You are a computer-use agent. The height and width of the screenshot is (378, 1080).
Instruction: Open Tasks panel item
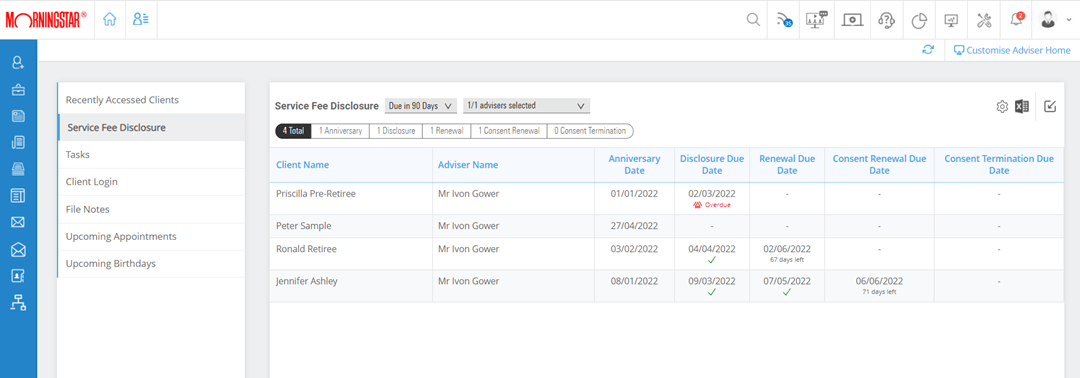(152, 155)
